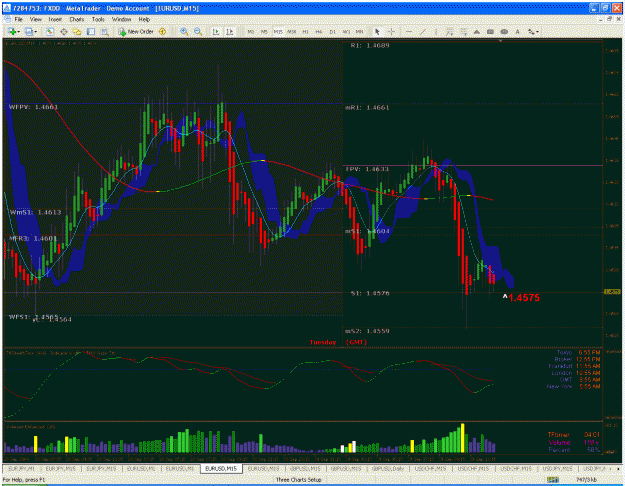Switch to the GBPUSD,Daily chart tab
Image resolution: width=625 pixels, height=486 pixels.
[388, 468]
